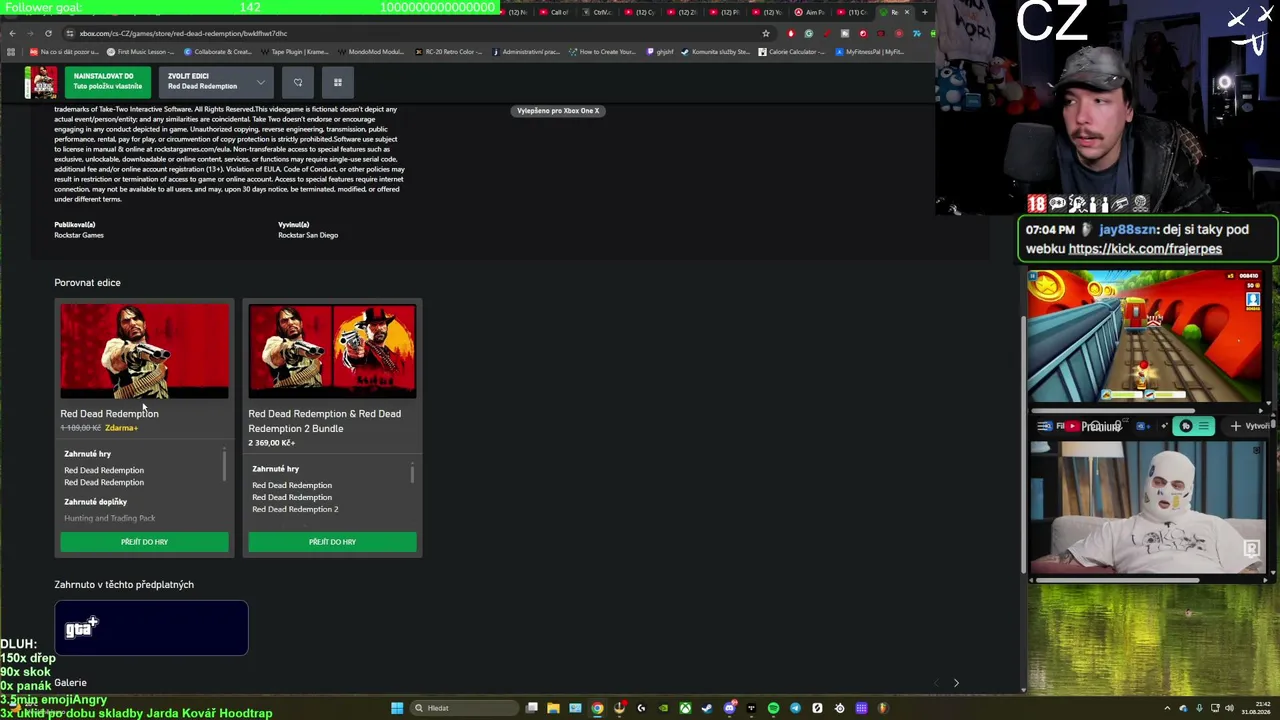The image size is (1280, 720).
Task: Click the Red Dead Redemption edition title
Action: coord(109,413)
